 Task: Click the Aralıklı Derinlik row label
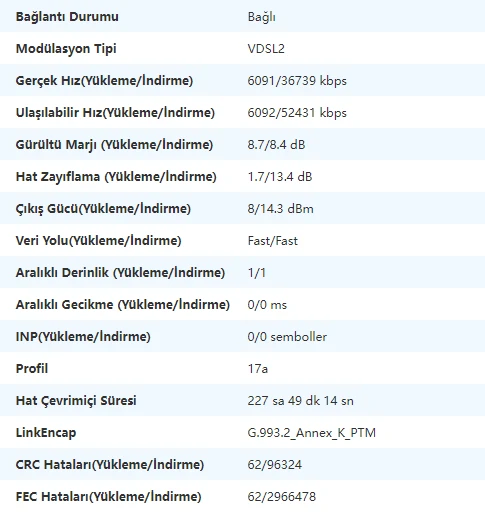[x=120, y=273]
